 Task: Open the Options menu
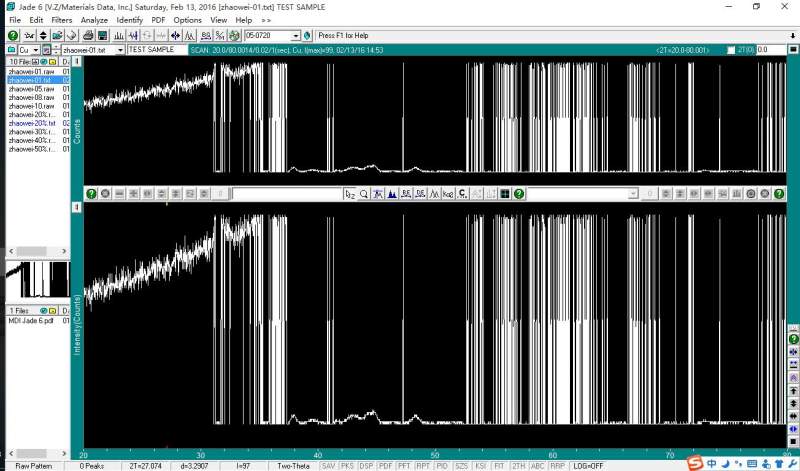(x=188, y=20)
